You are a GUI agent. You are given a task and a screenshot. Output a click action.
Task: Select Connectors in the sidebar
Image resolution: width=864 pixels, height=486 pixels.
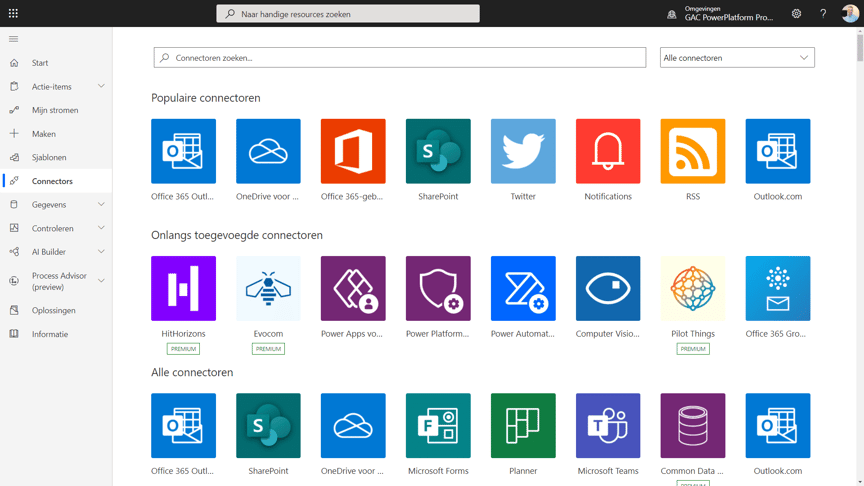pyautogui.click(x=56, y=181)
